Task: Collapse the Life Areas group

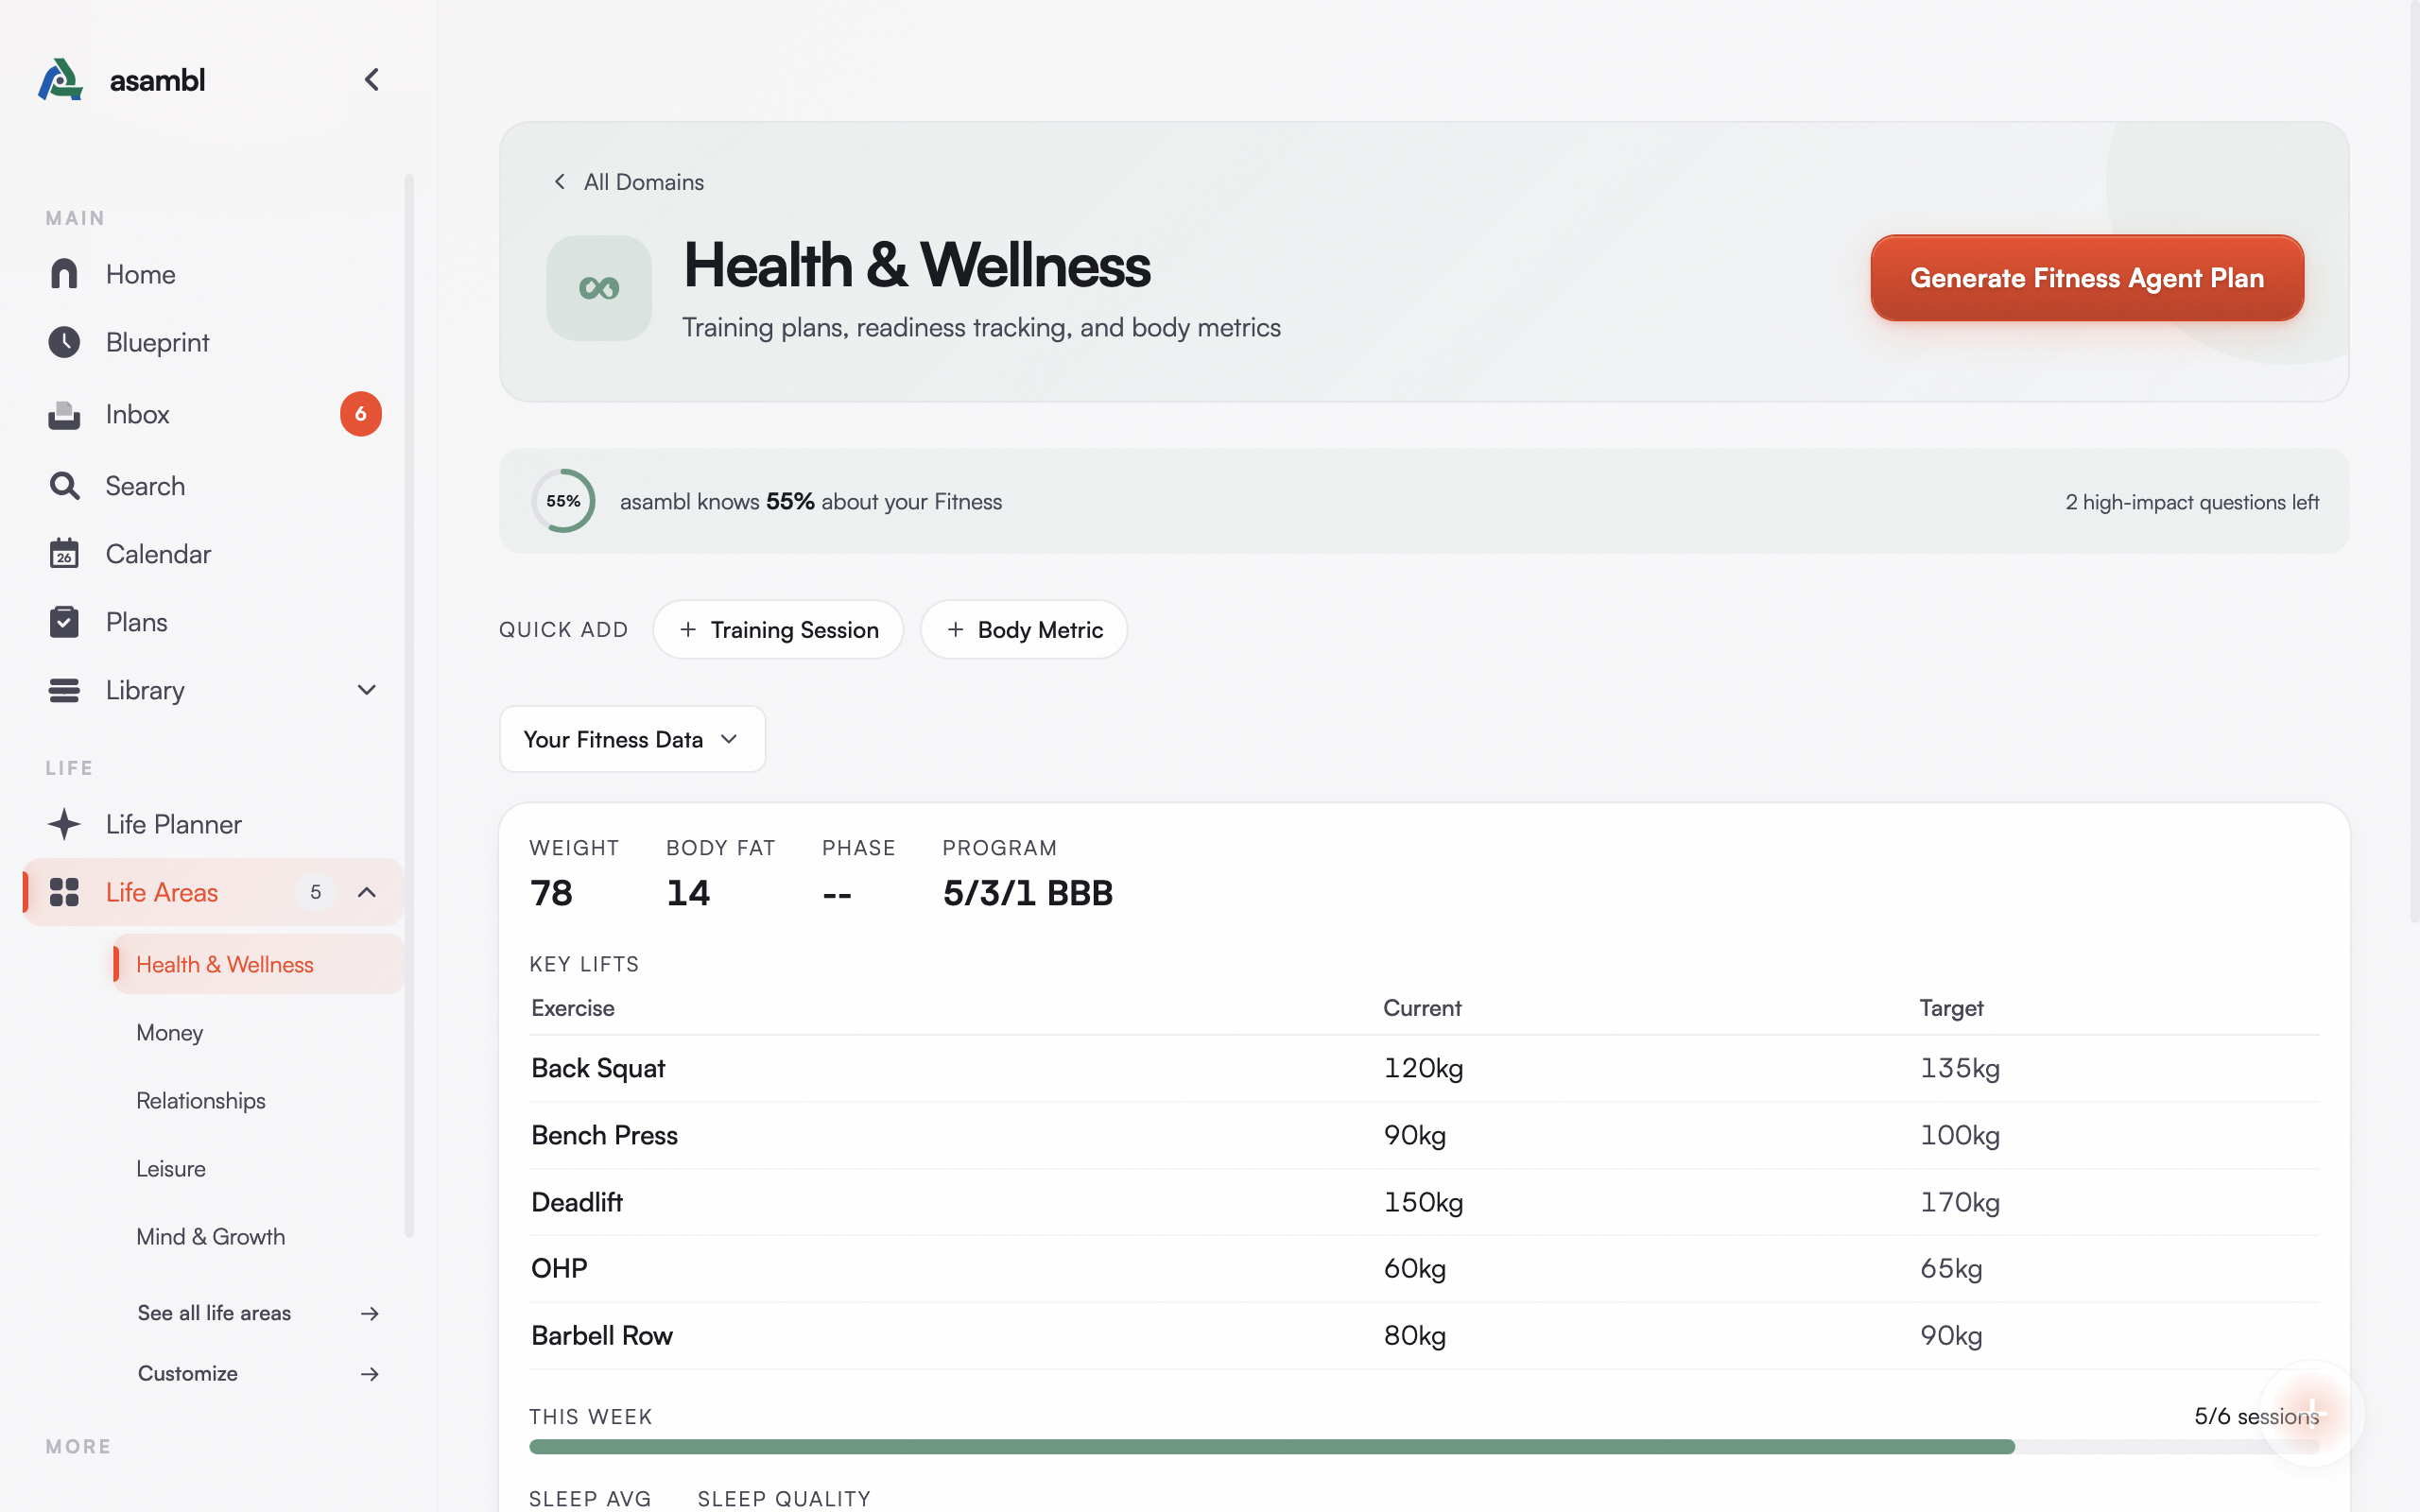Action: click(x=365, y=892)
